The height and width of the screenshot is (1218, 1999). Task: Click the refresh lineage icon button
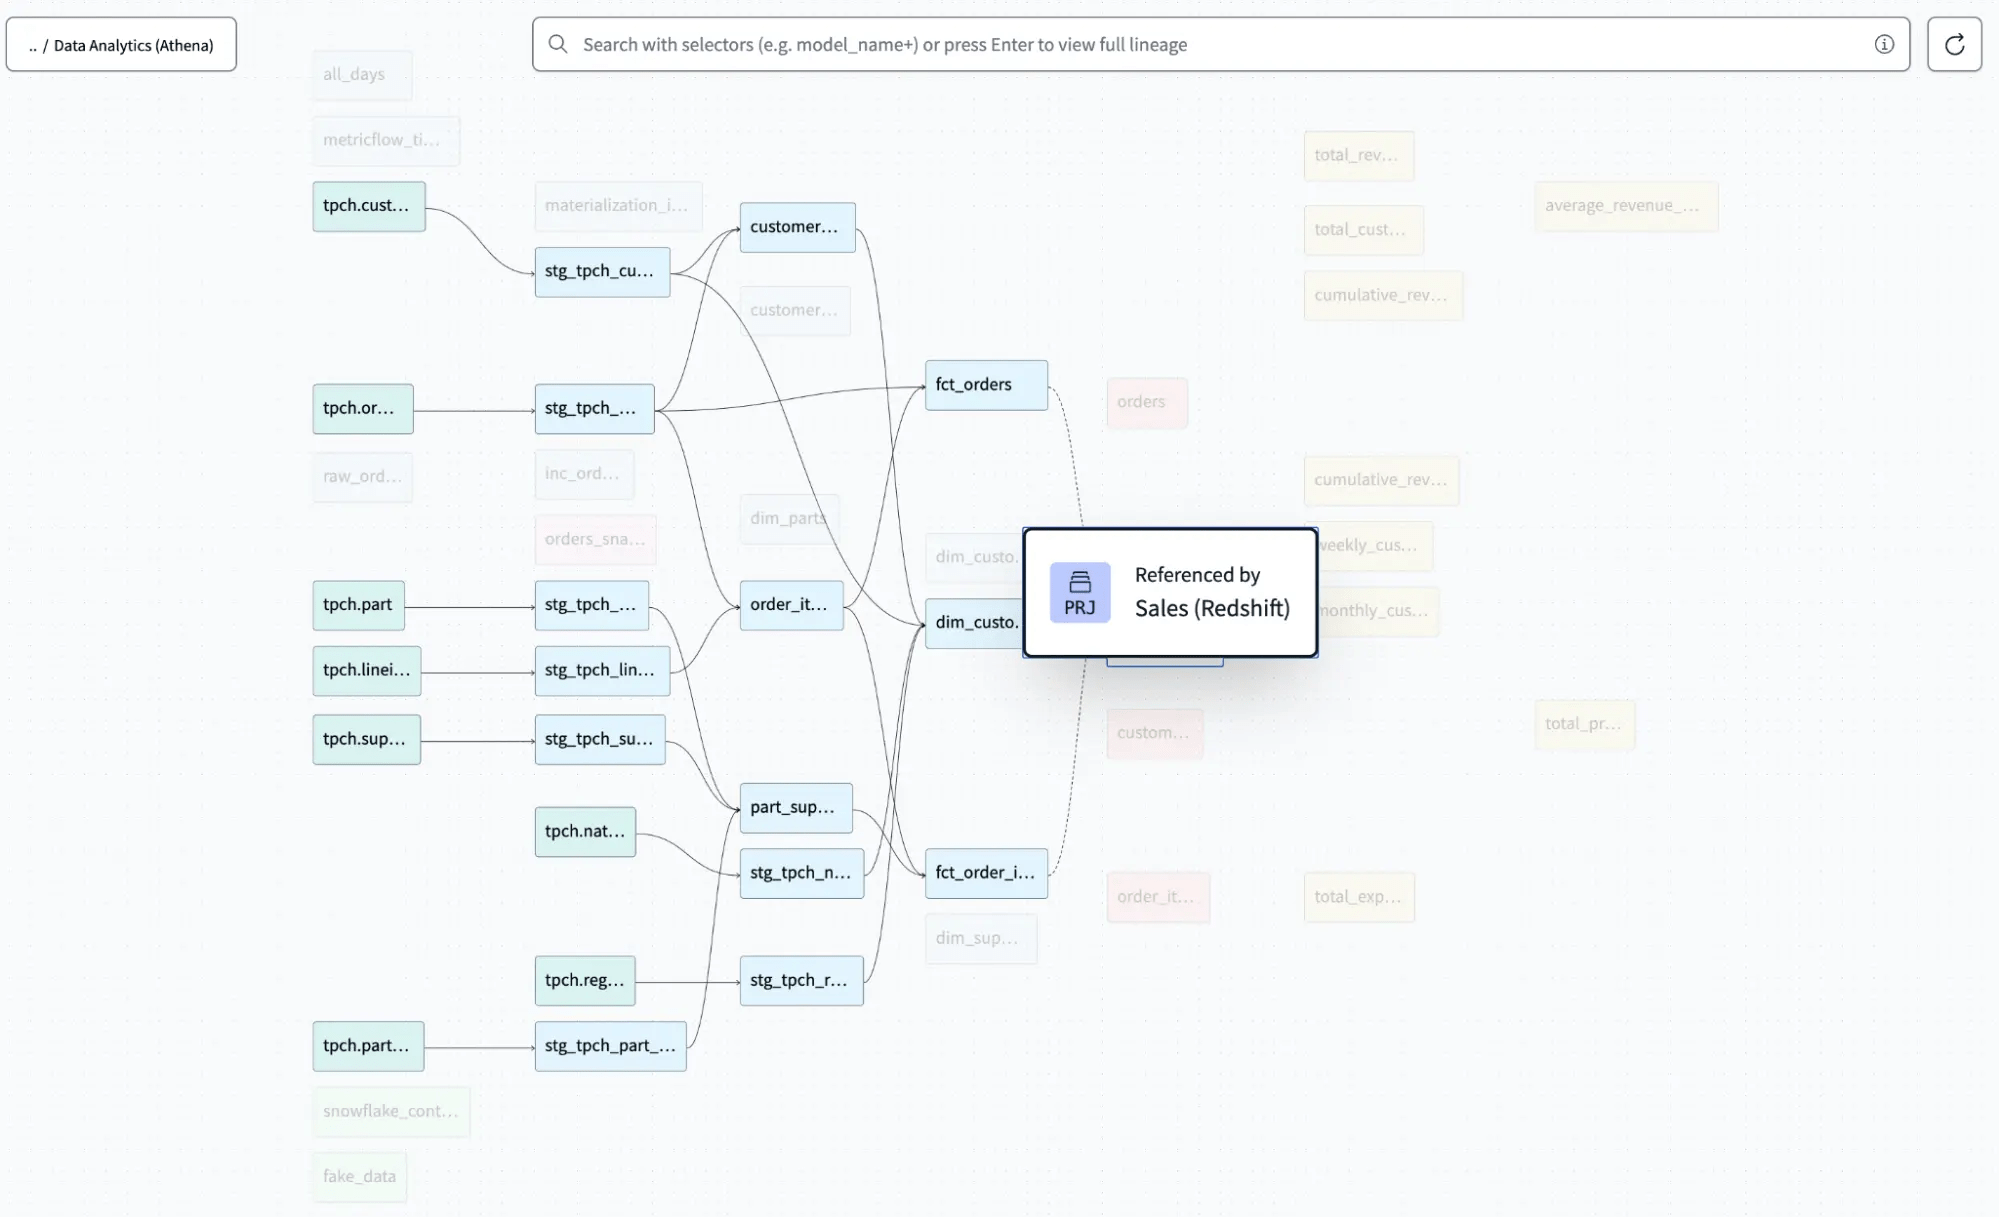pyautogui.click(x=1954, y=44)
